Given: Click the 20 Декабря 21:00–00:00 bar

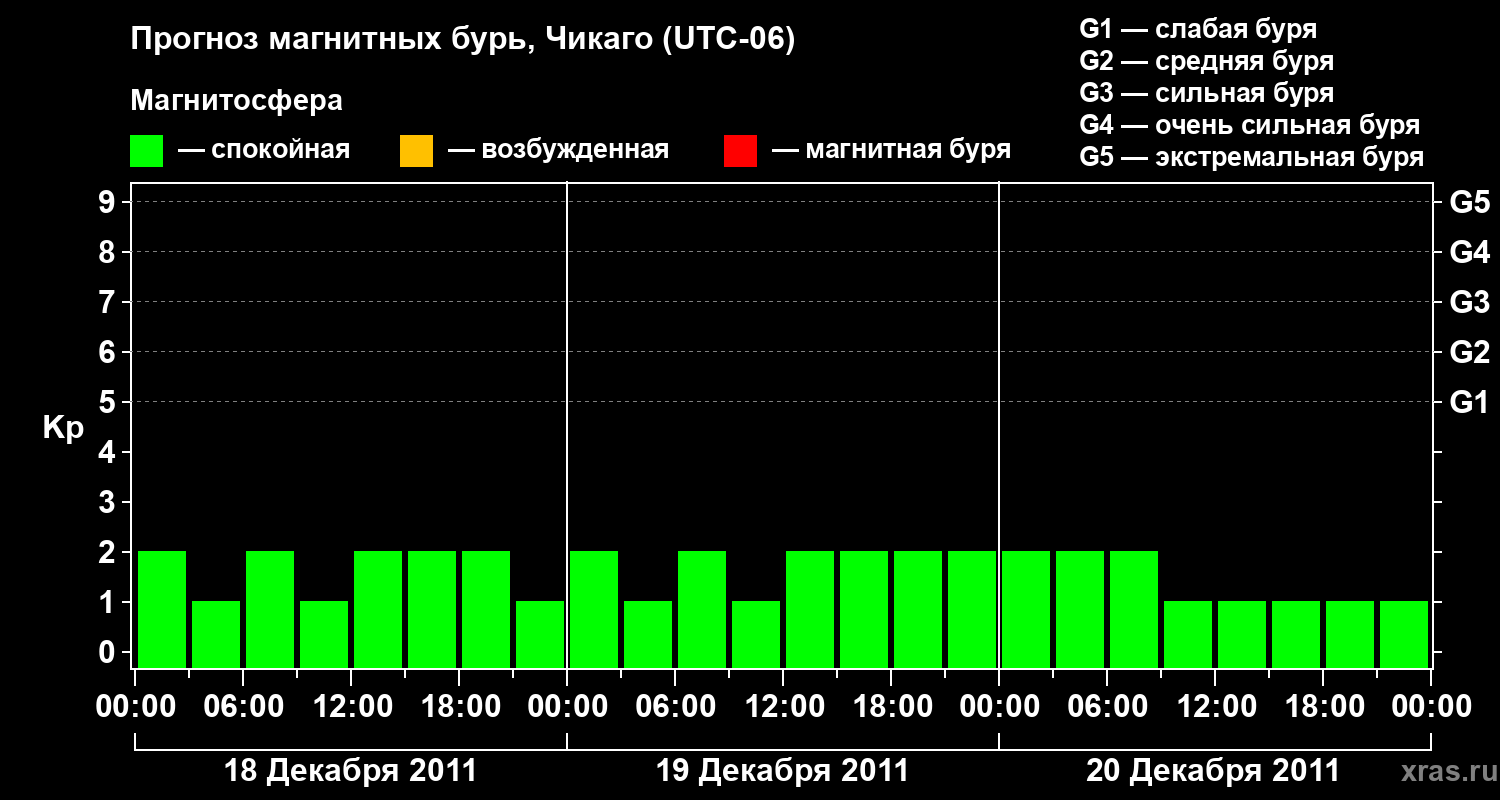Looking at the screenshot, I should point(1404,634).
